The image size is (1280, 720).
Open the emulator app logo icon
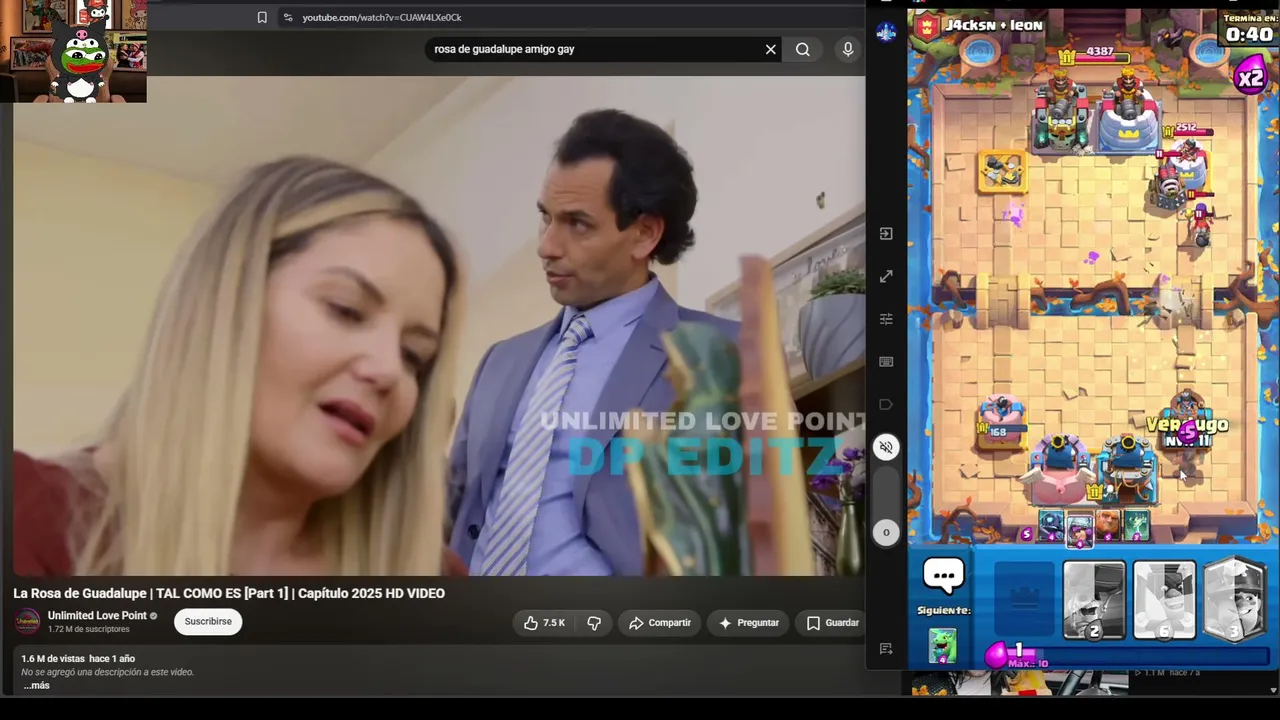[x=886, y=33]
